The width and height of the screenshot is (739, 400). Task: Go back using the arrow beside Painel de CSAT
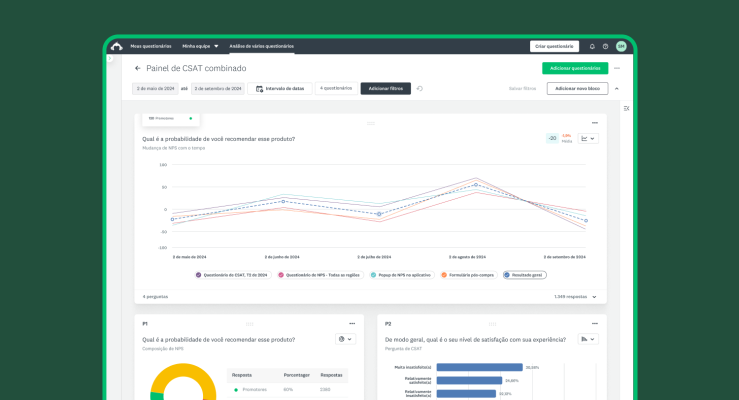tap(138, 68)
